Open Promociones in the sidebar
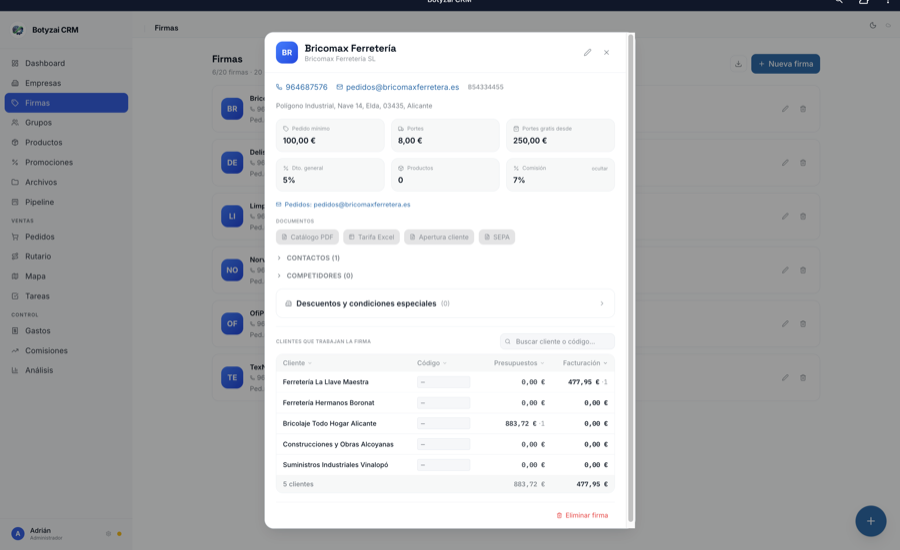Screen dimensions: 900x550 (66, 162)
